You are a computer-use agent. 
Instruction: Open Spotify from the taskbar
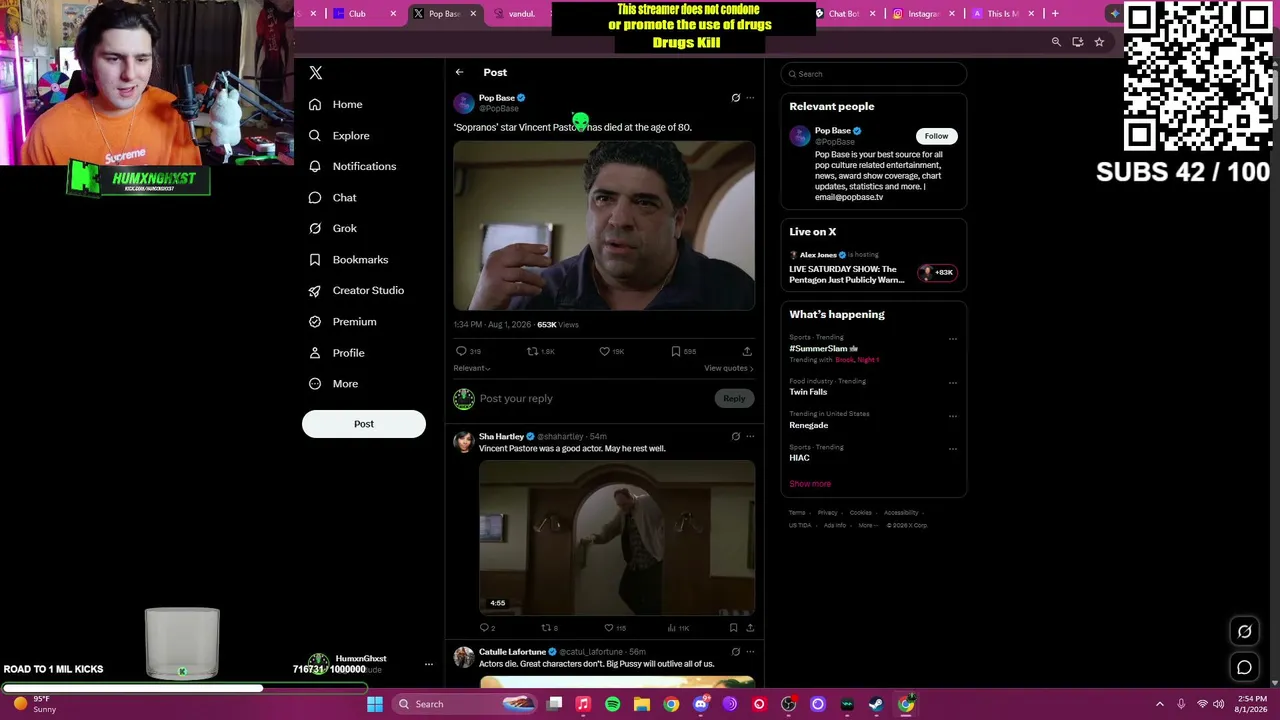tap(612, 704)
